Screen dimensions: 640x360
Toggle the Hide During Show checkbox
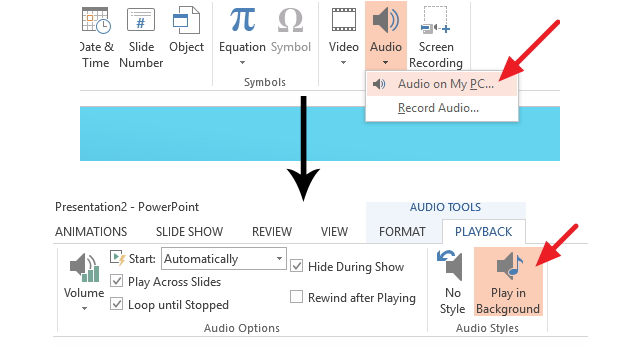296,266
